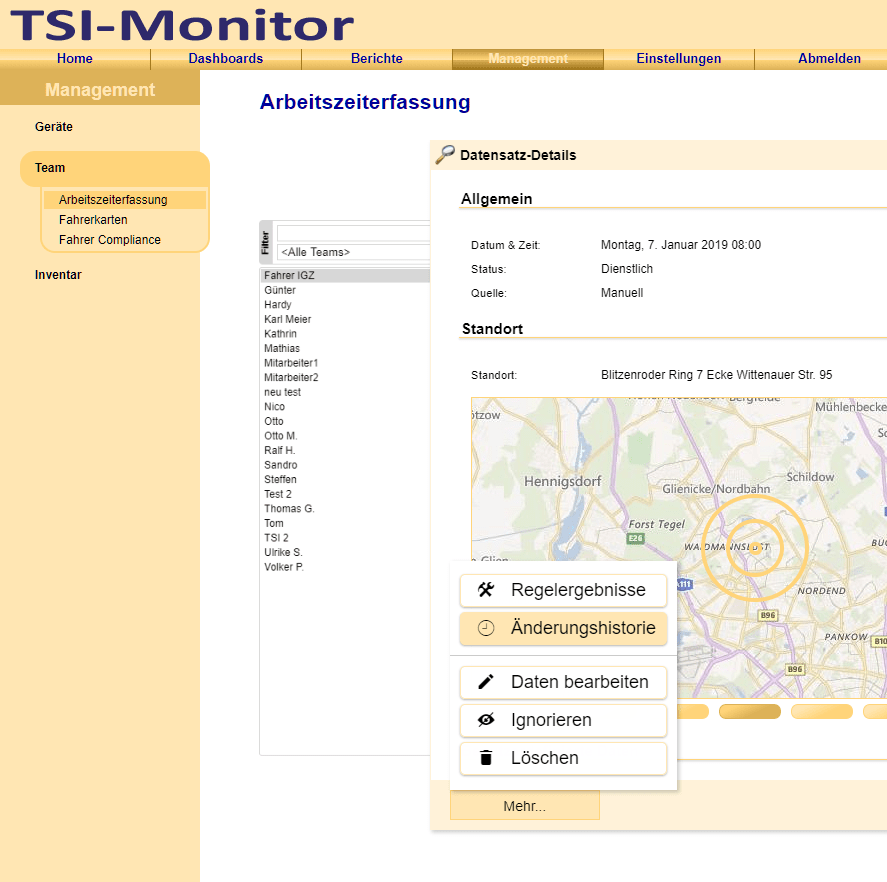Click the darker golden button below the map
This screenshot has height=882, width=887.
750,711
